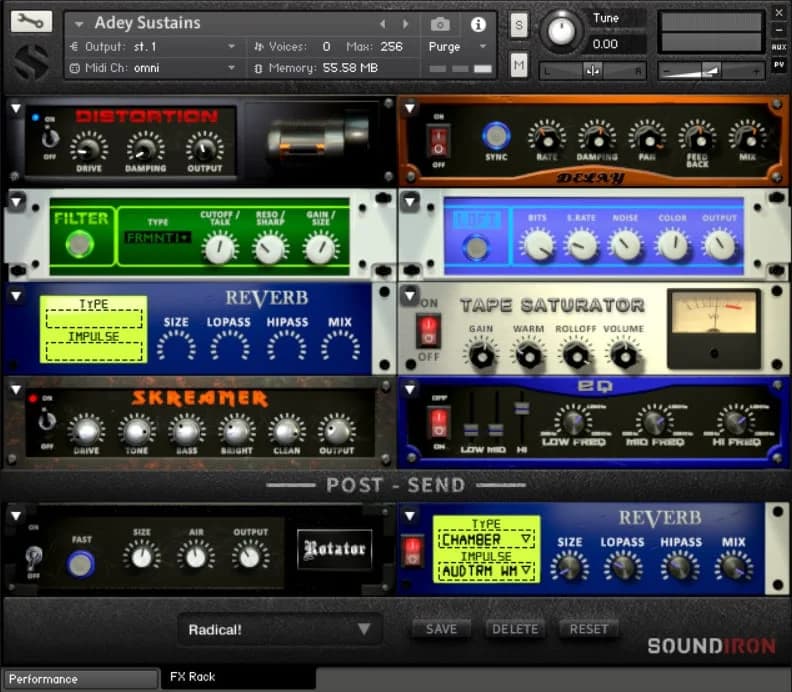Open the instrument info icon
Viewport: 792px width, 692px height.
(x=478, y=24)
